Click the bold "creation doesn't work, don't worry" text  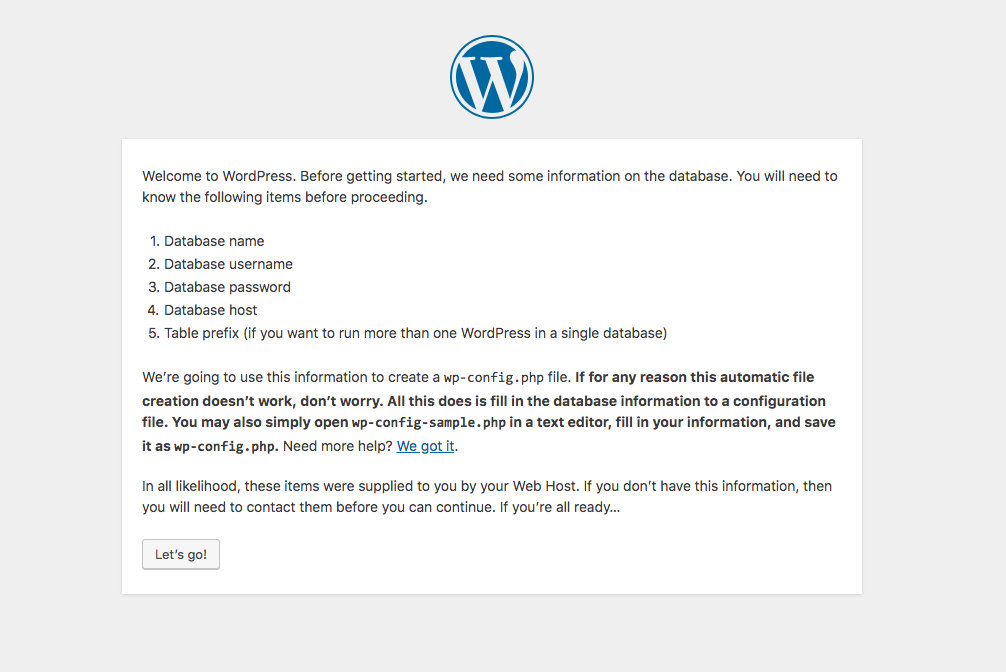tap(262, 401)
